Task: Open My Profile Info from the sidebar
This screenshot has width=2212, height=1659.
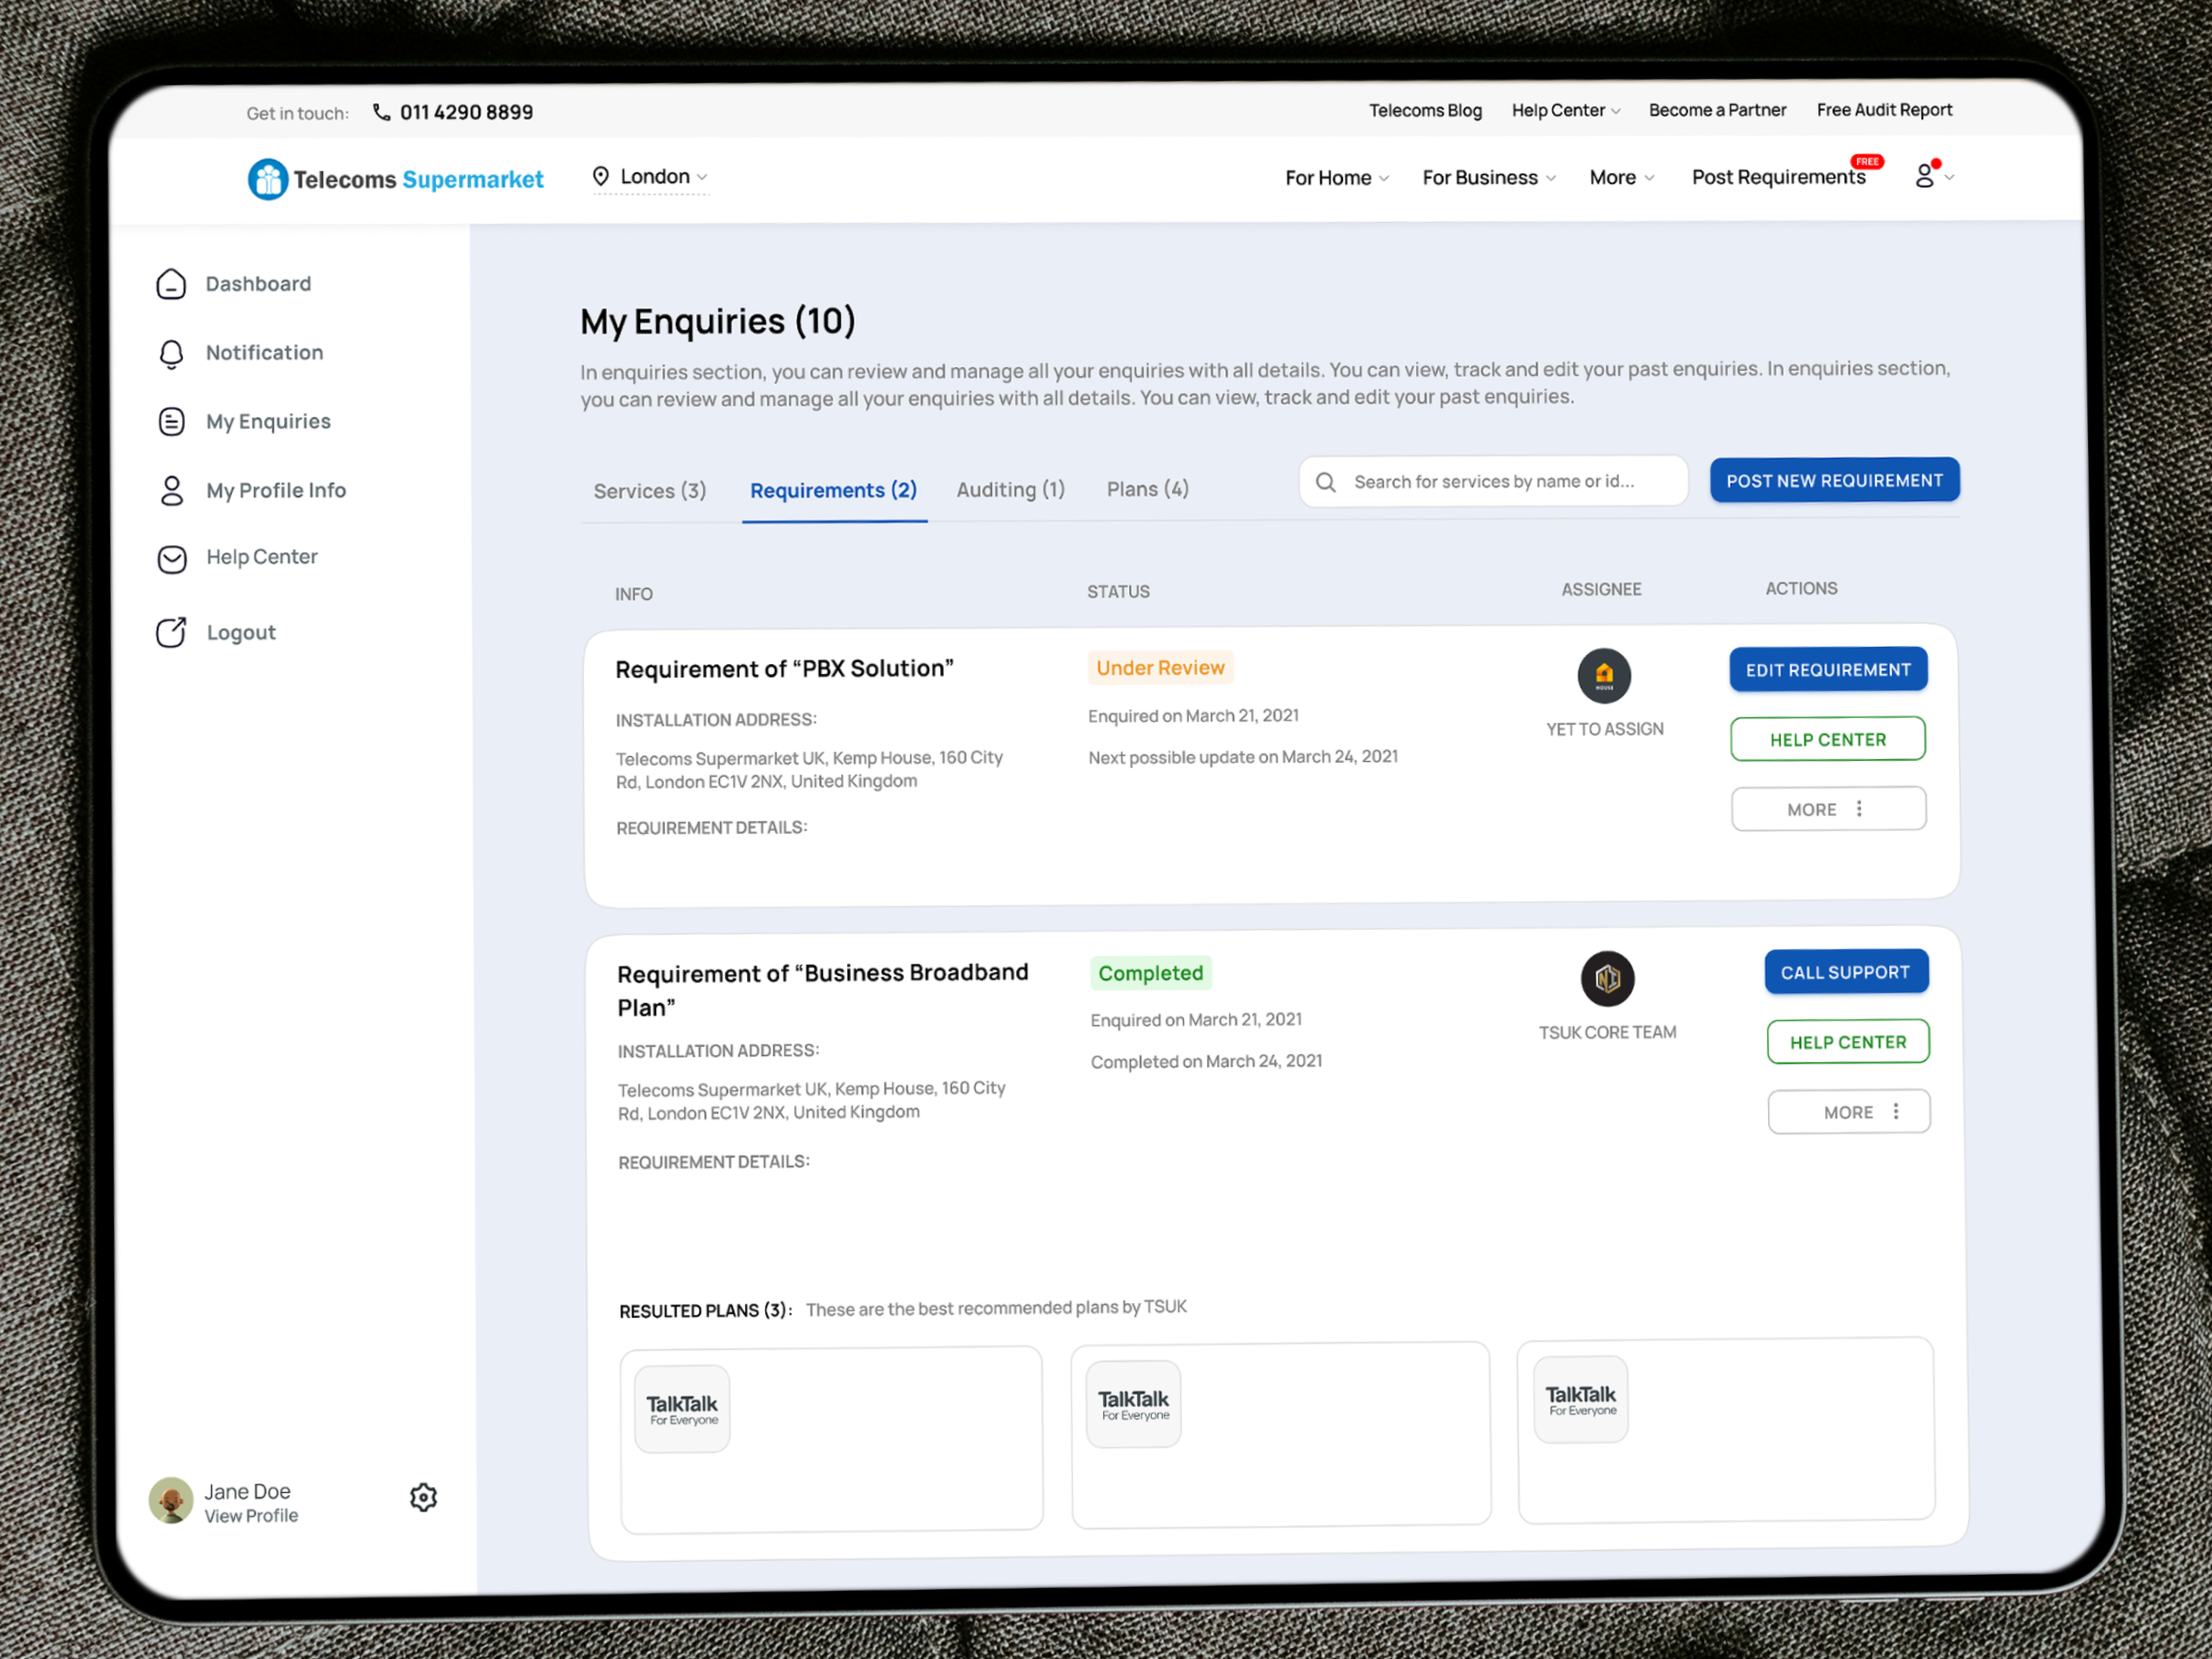Action: pyautogui.click(x=276, y=490)
